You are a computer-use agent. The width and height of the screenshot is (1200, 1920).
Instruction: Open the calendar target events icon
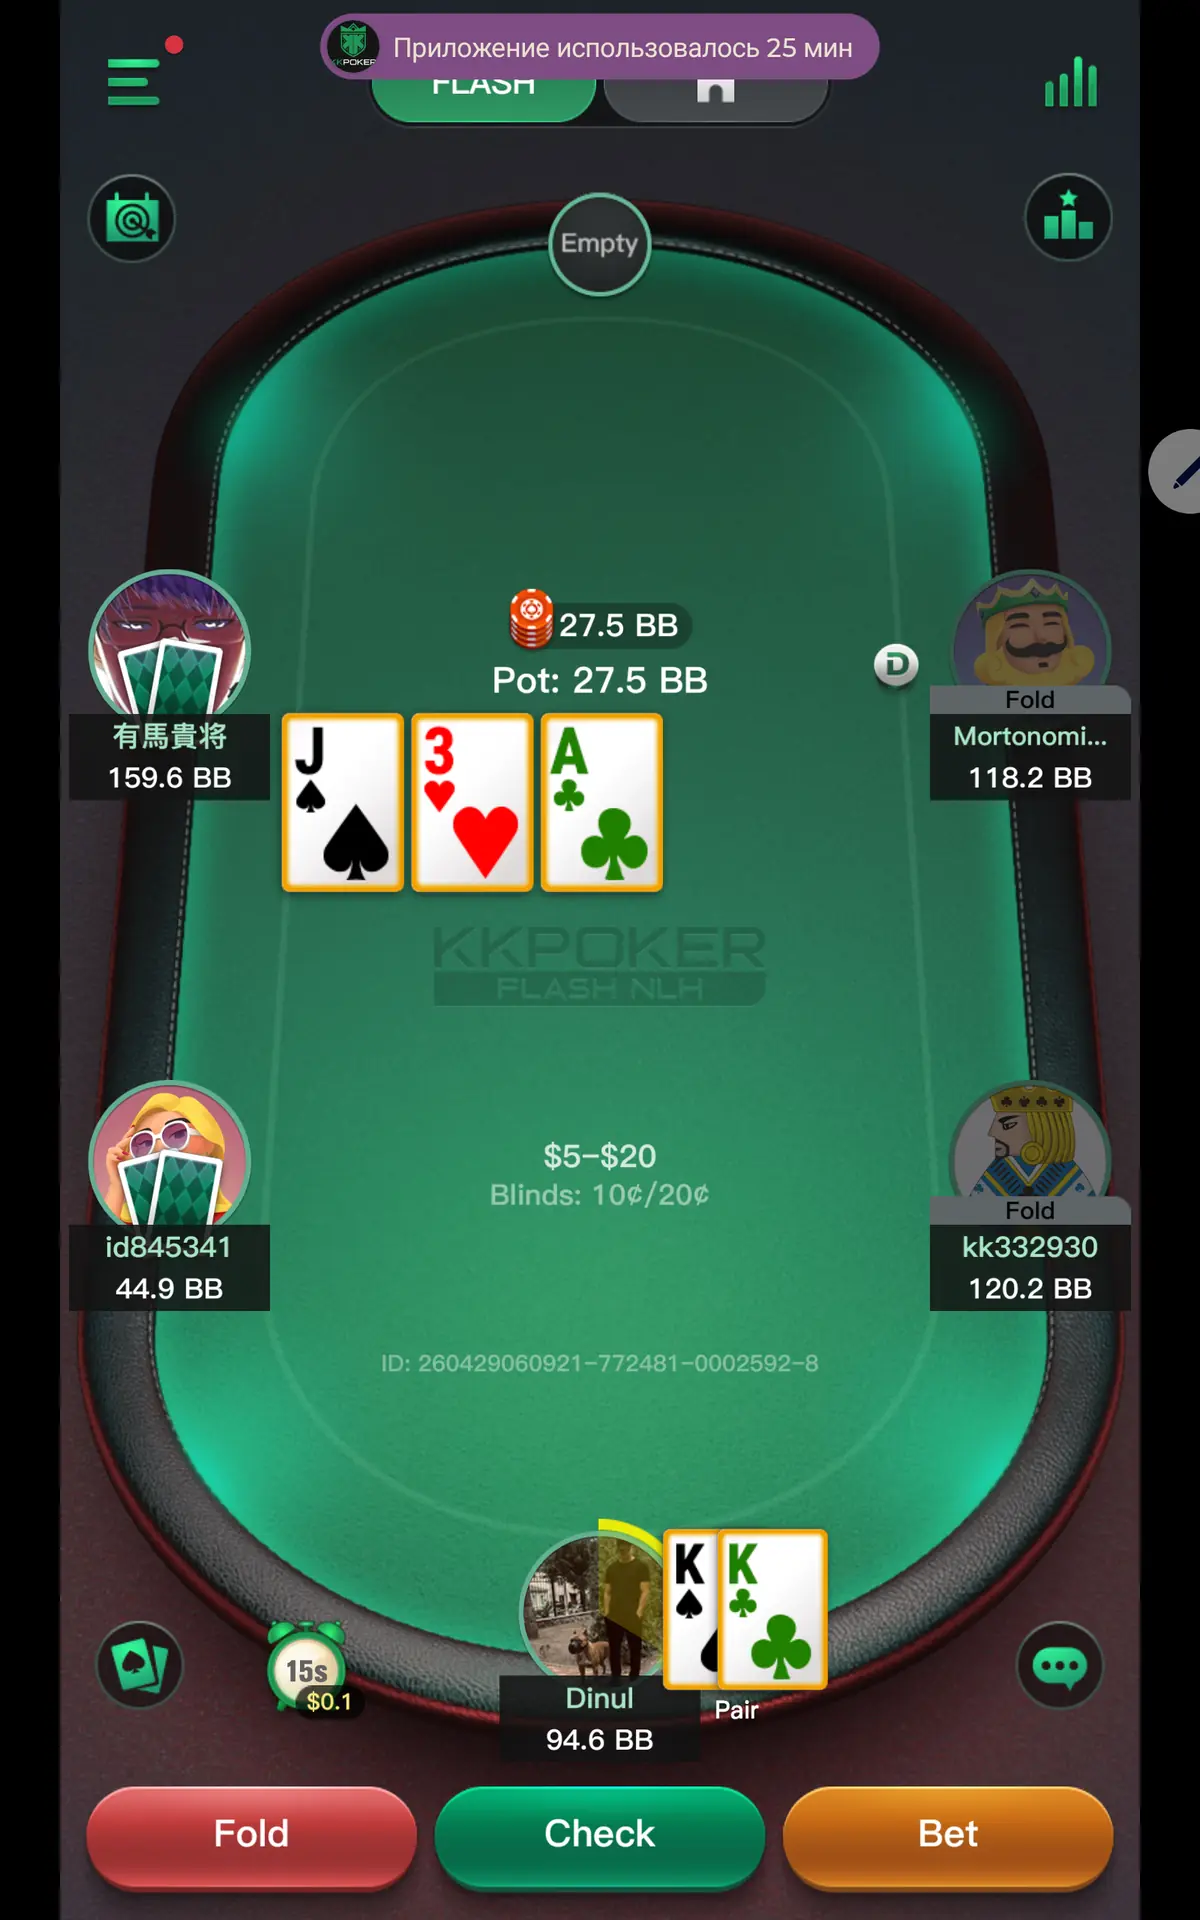coord(132,219)
